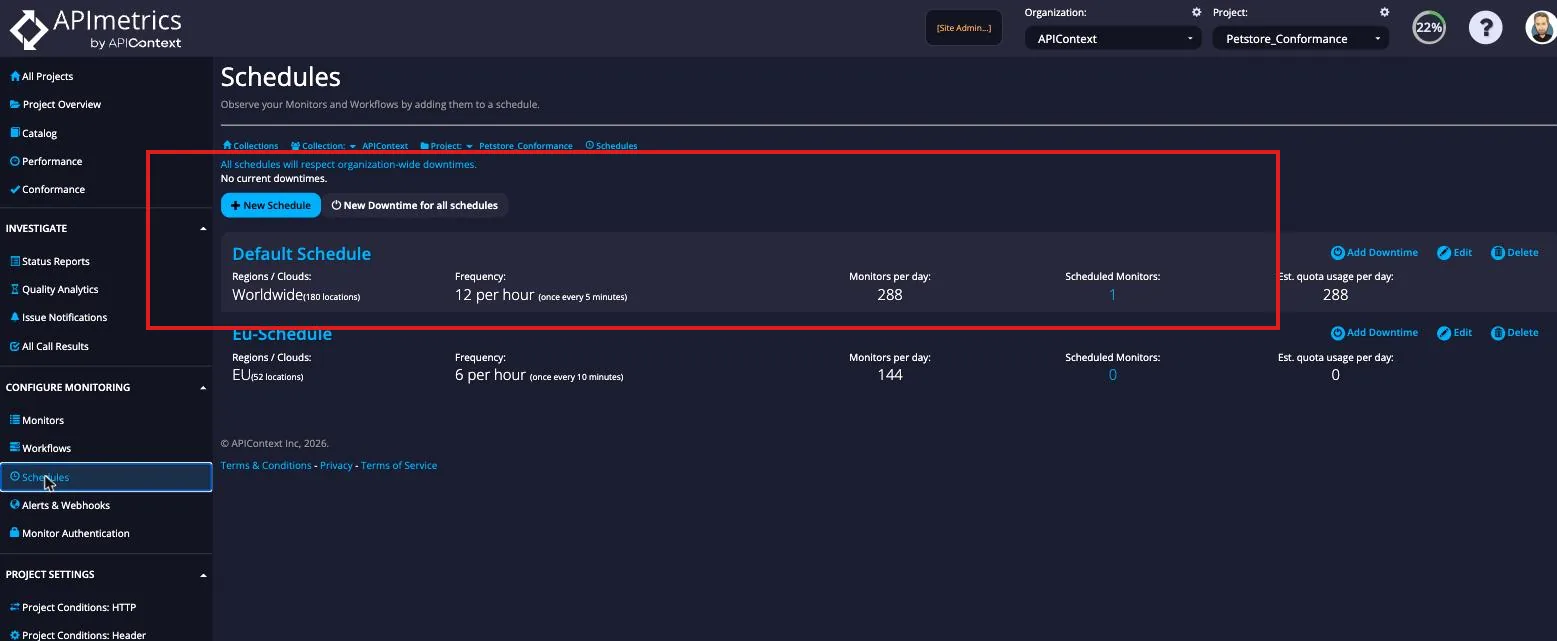Click Petstore_Conformance breadcrumb link
Image resolution: width=1557 pixels, height=641 pixels.
point(526,146)
